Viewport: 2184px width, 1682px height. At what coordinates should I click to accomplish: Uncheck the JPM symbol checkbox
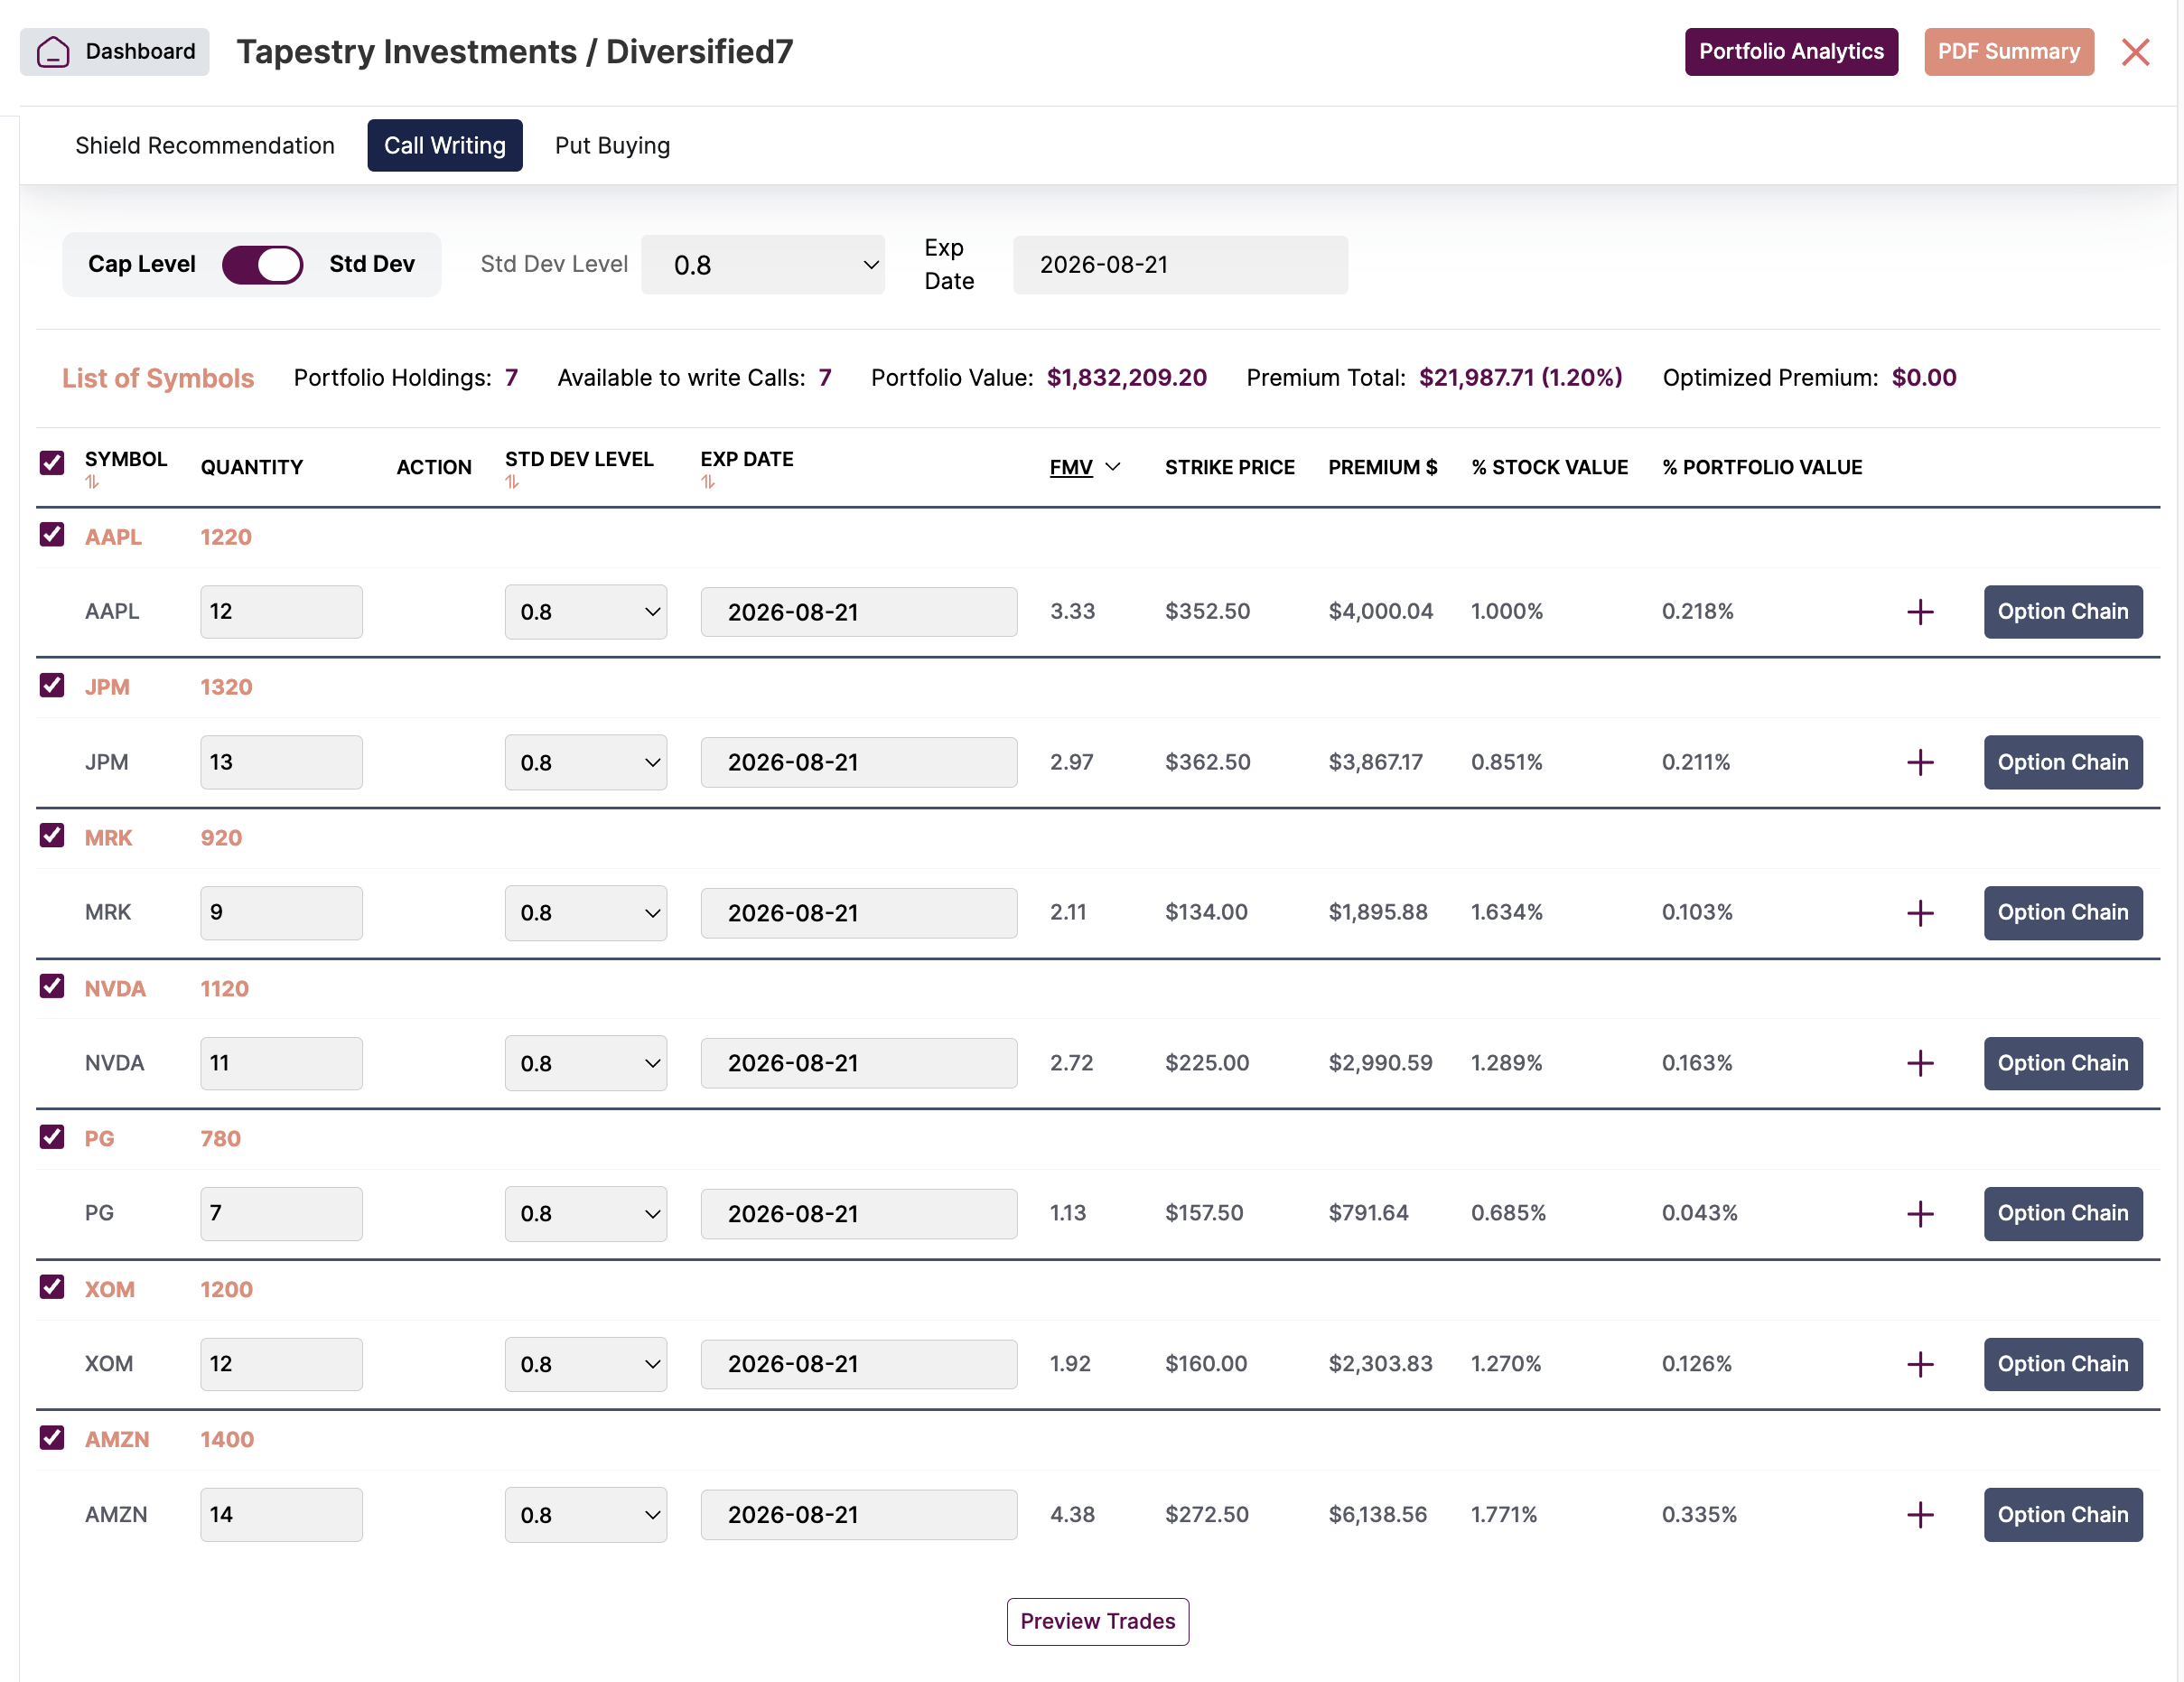pos(52,685)
